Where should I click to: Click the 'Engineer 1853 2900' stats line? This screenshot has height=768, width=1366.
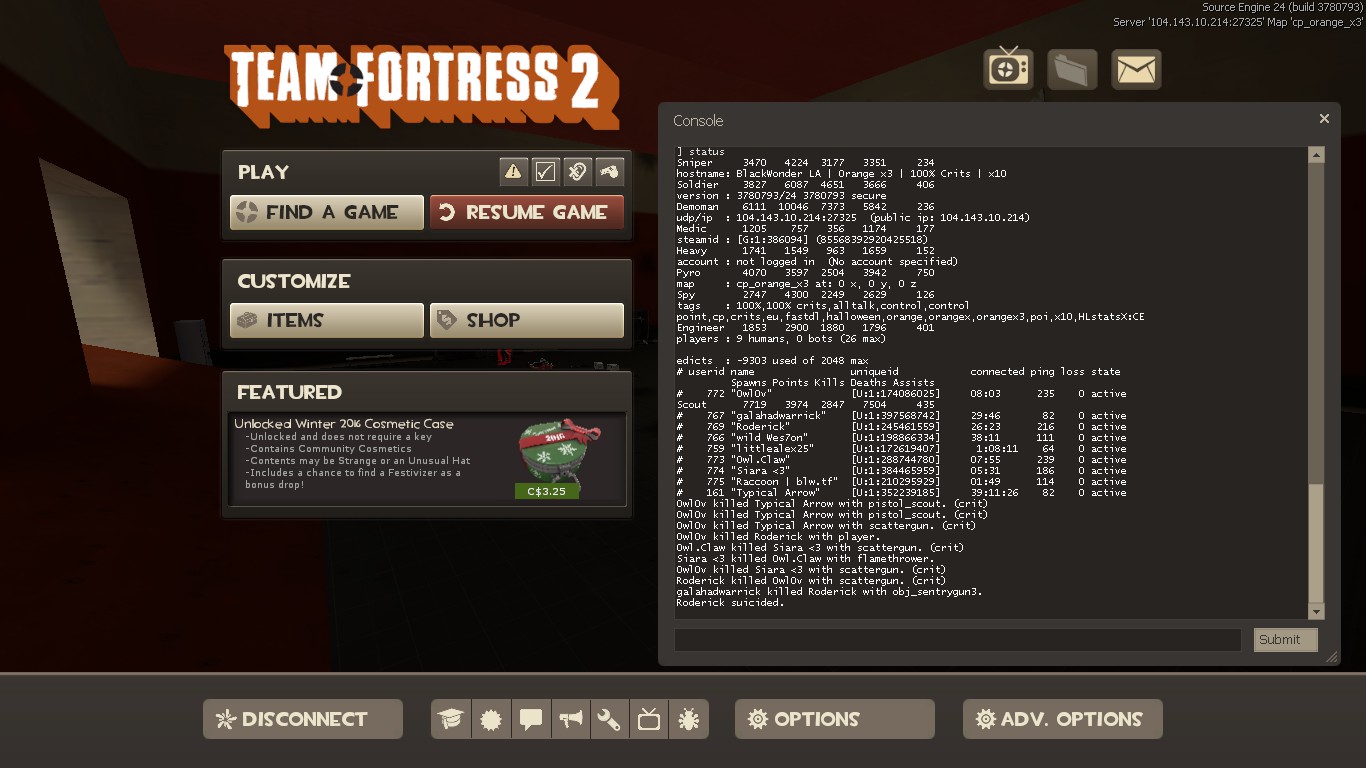coord(805,327)
